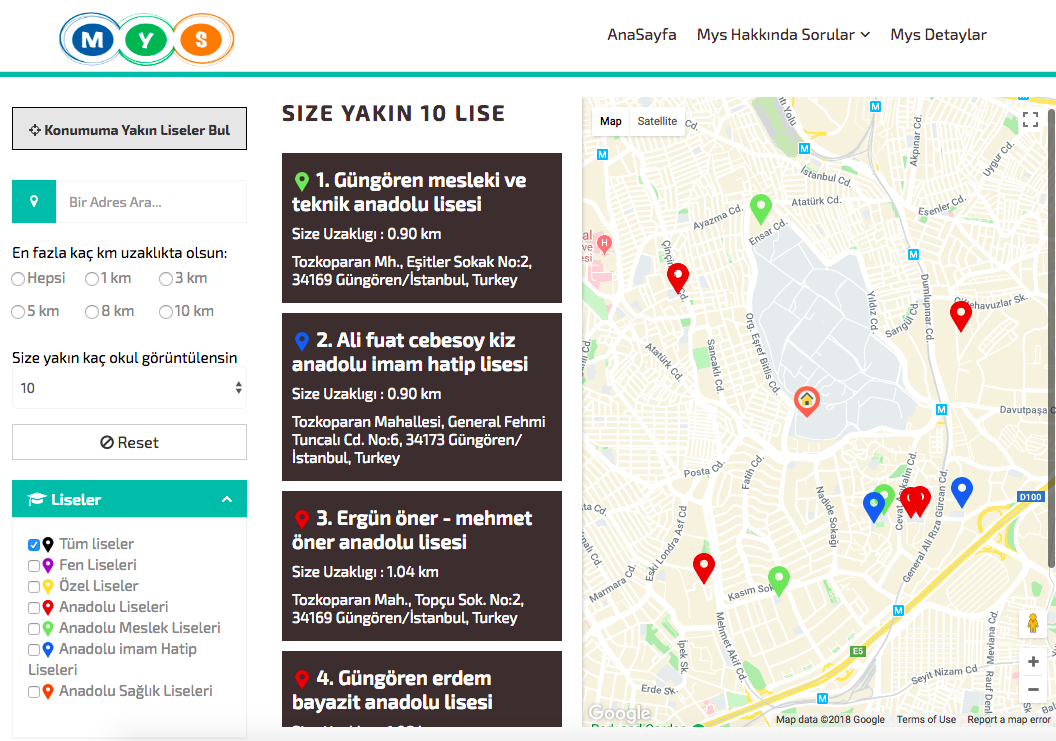Click the MYS logo
Viewport: 1056px width, 741px height.
point(147,39)
